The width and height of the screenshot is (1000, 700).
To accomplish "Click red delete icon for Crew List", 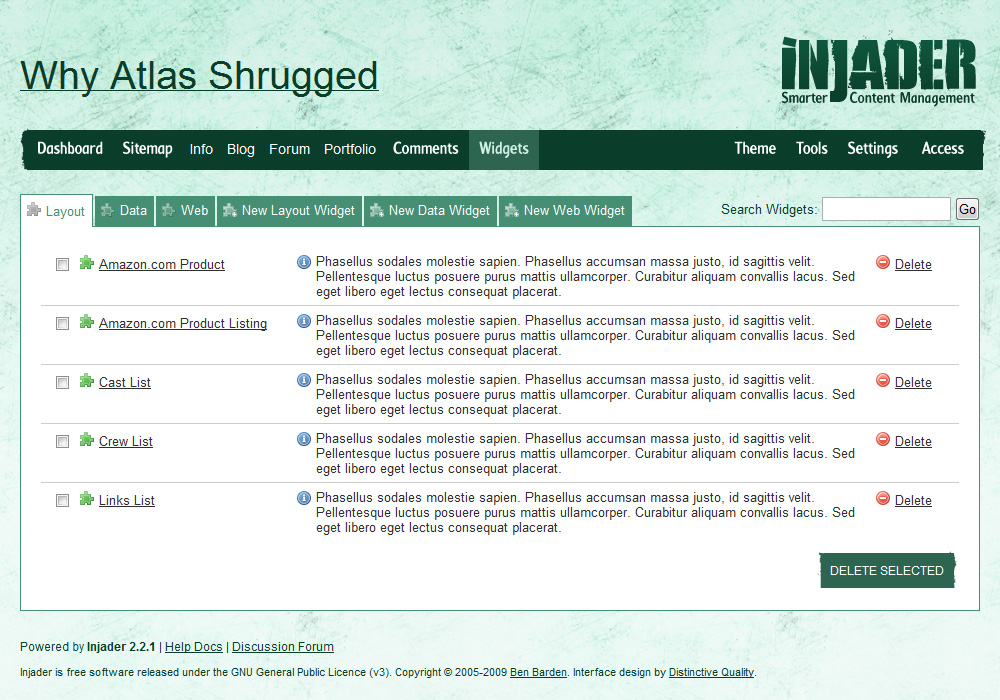I will 883,439.
